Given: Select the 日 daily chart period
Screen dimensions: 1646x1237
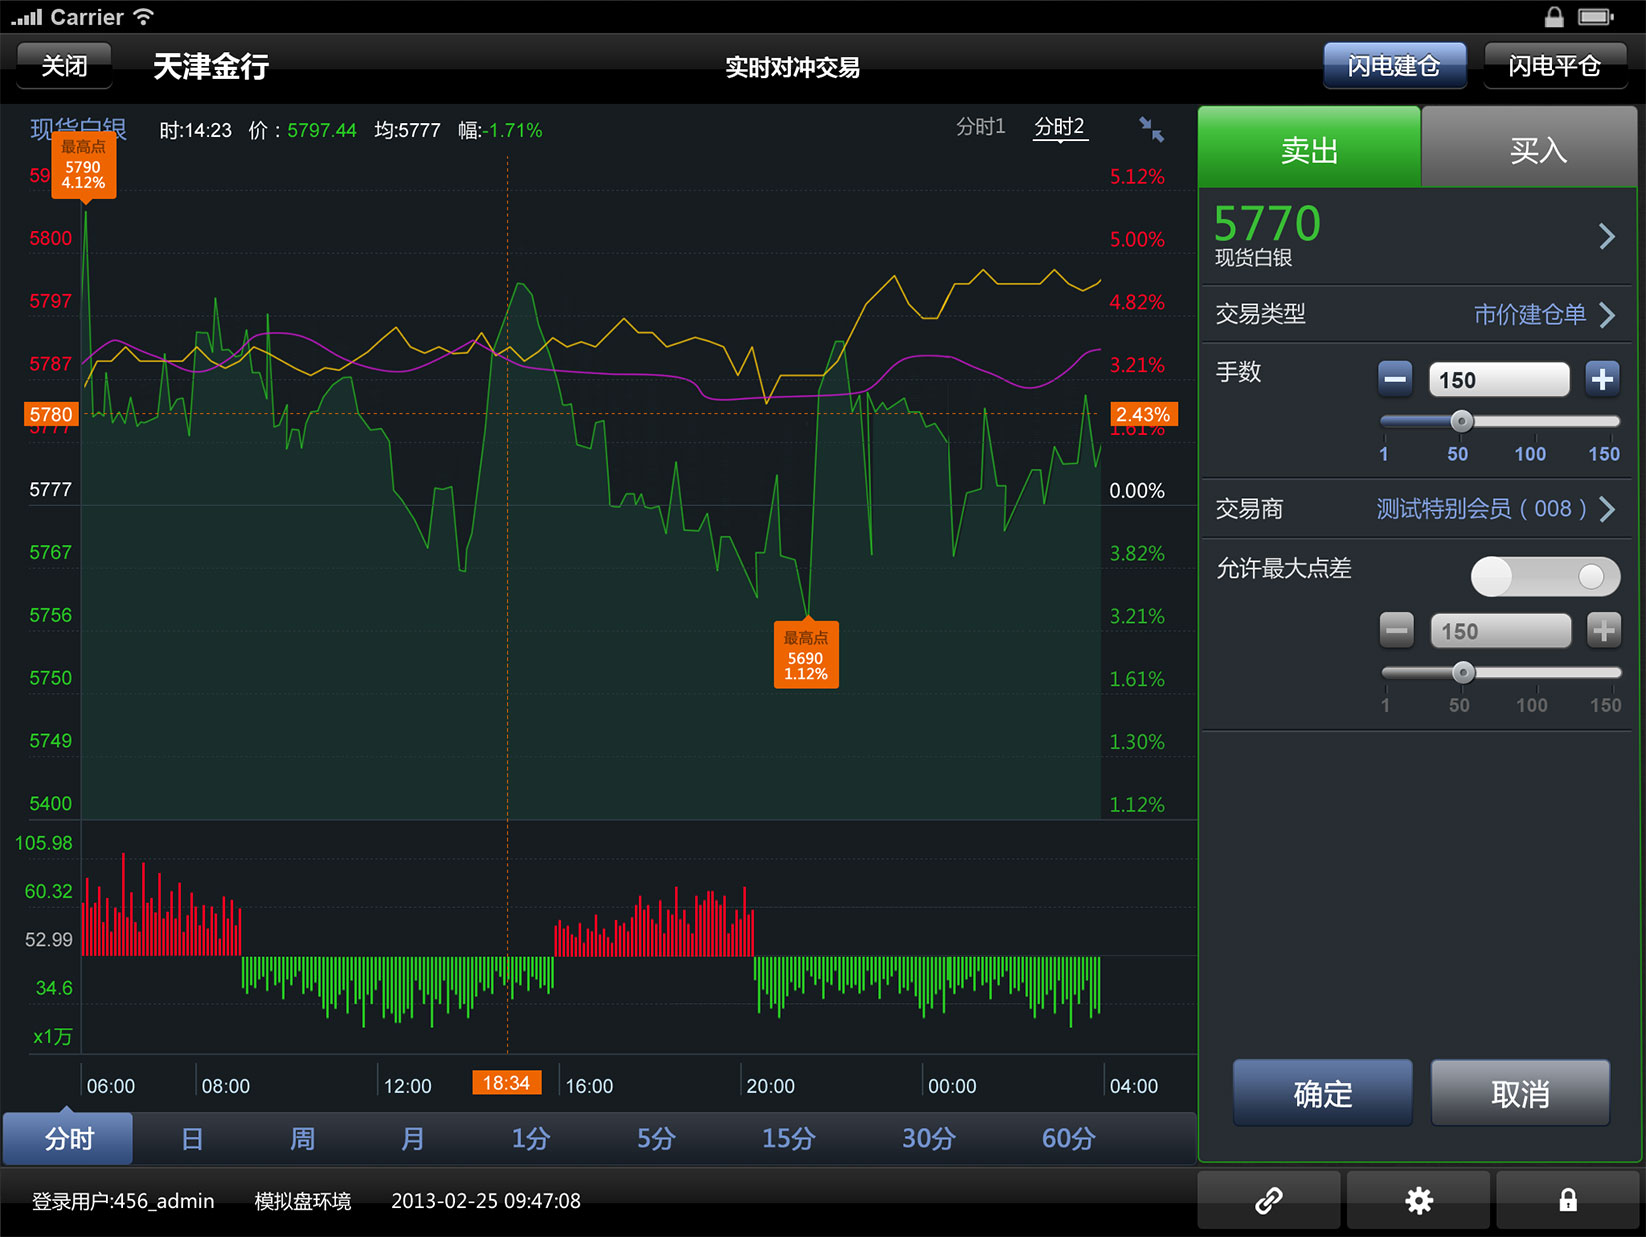Looking at the screenshot, I should point(191,1138).
